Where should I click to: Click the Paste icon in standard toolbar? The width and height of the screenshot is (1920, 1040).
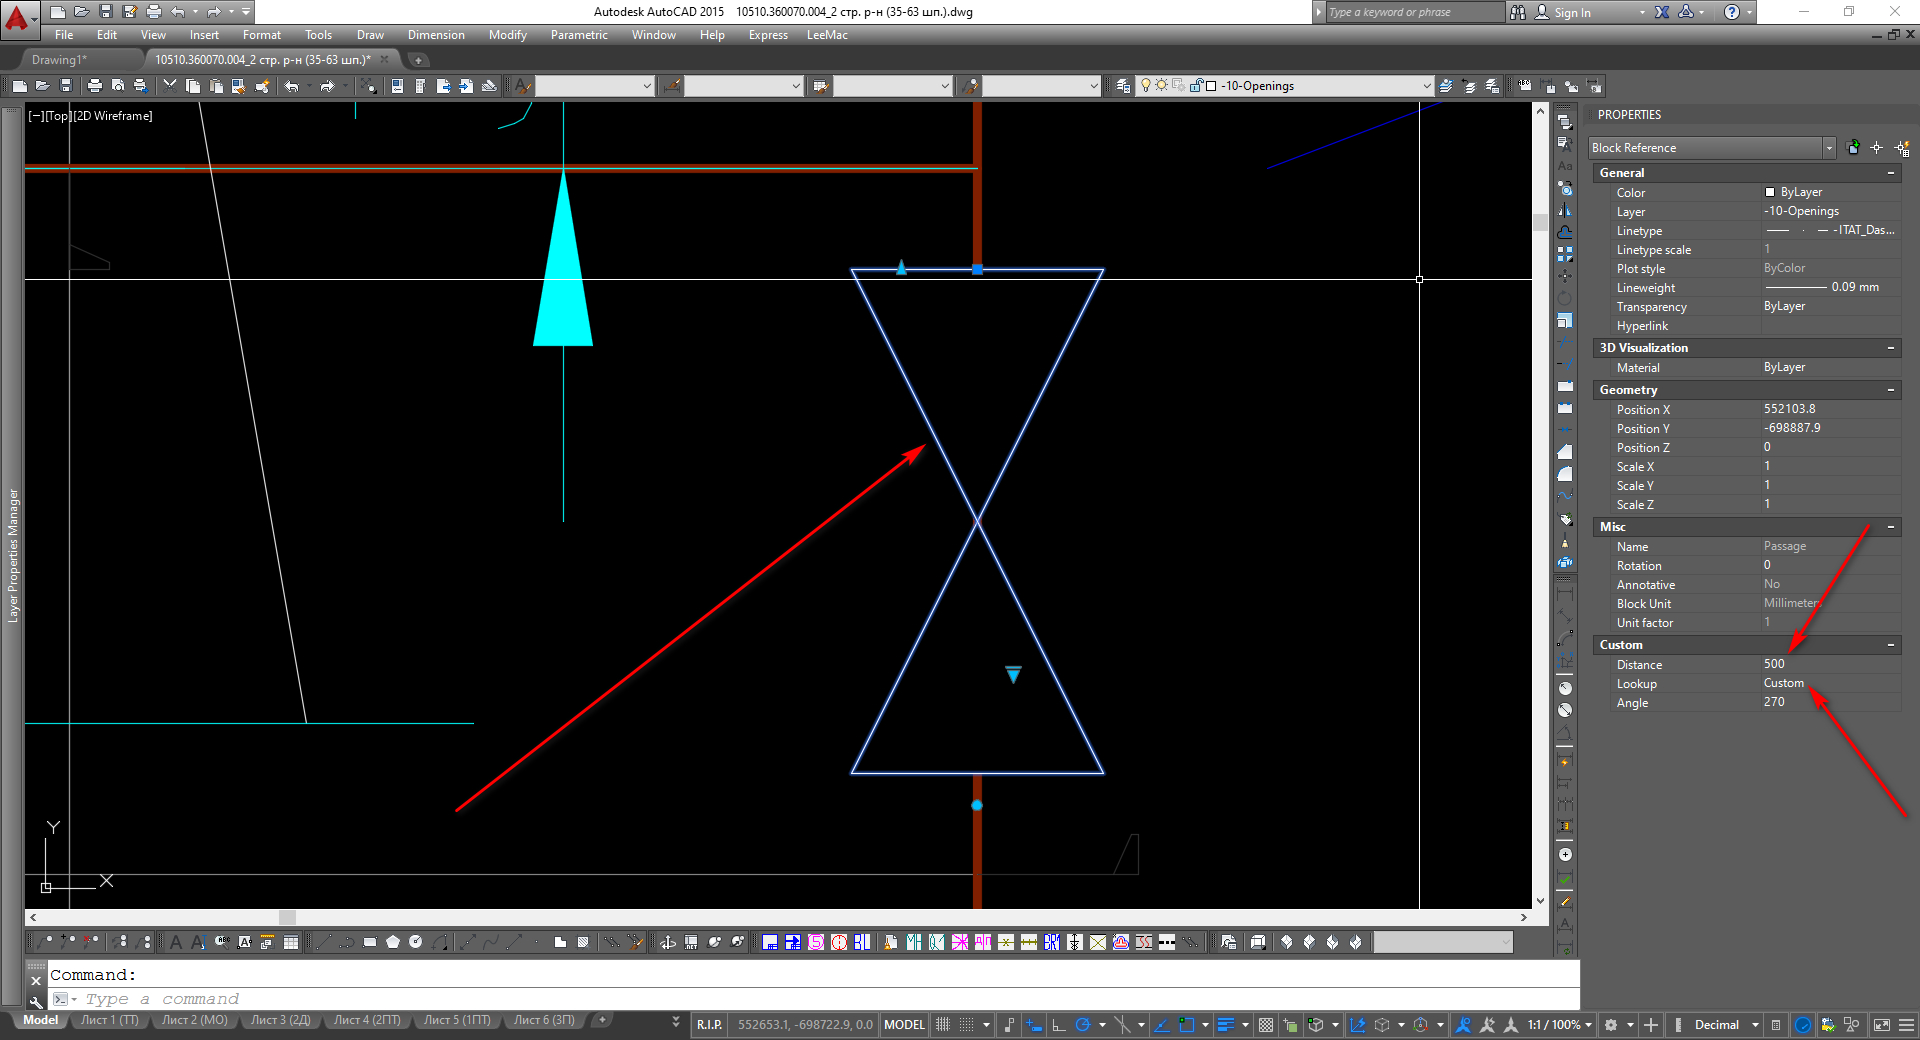pyautogui.click(x=216, y=86)
